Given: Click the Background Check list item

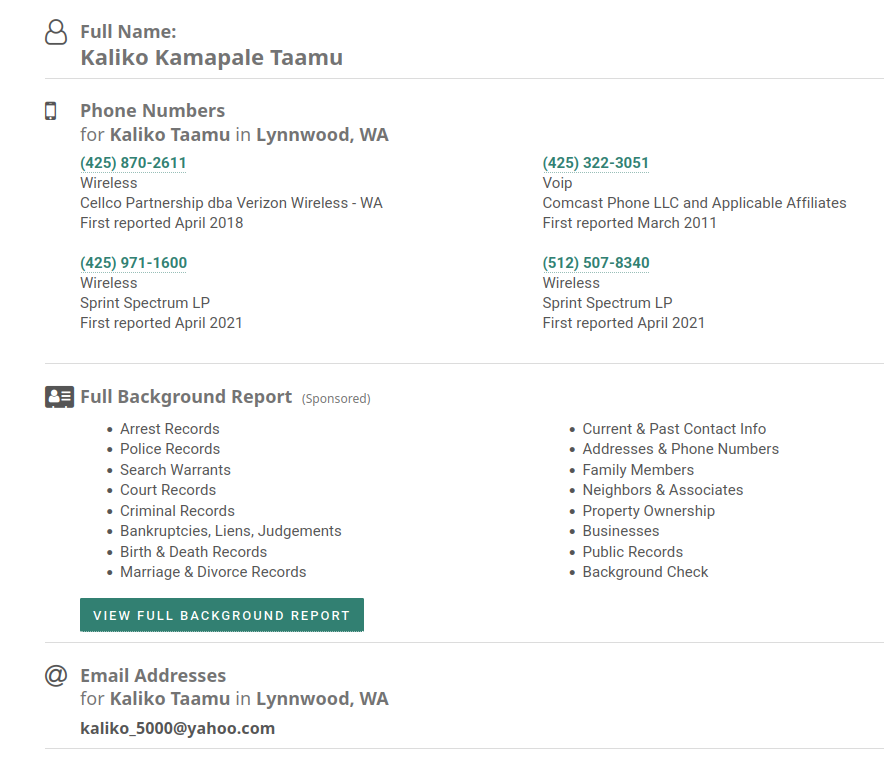Looking at the screenshot, I should coord(645,572).
